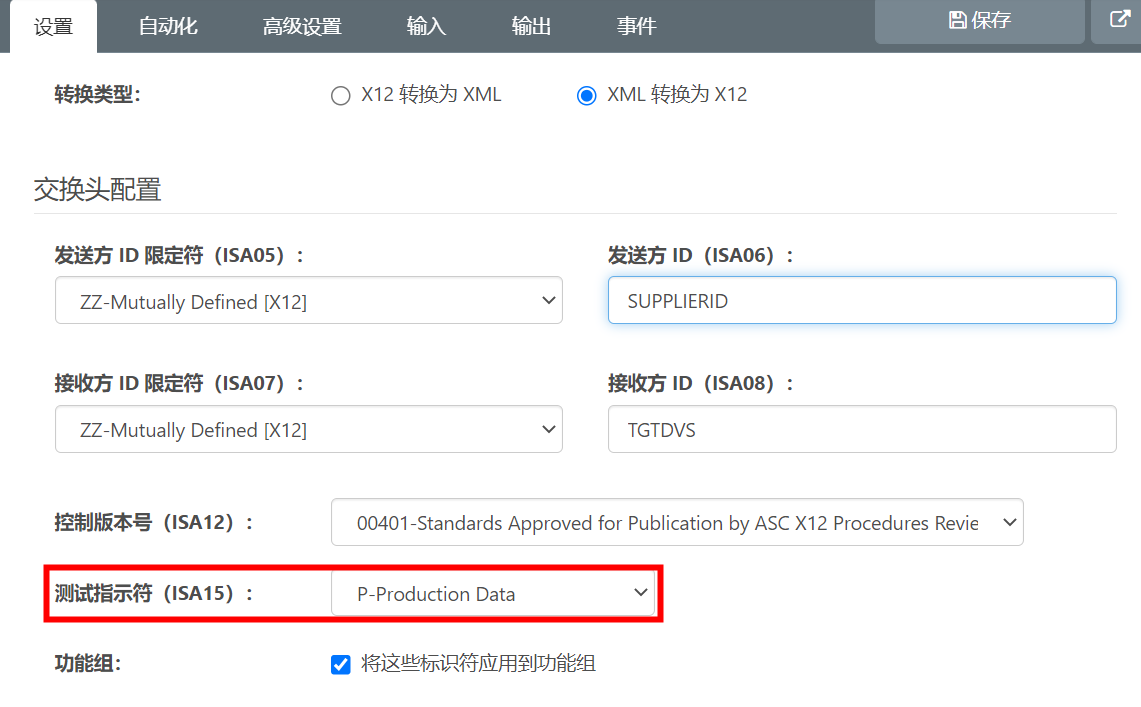Select X12 转换为 XML radio option
Image resolution: width=1141 pixels, height=707 pixels.
(341, 95)
